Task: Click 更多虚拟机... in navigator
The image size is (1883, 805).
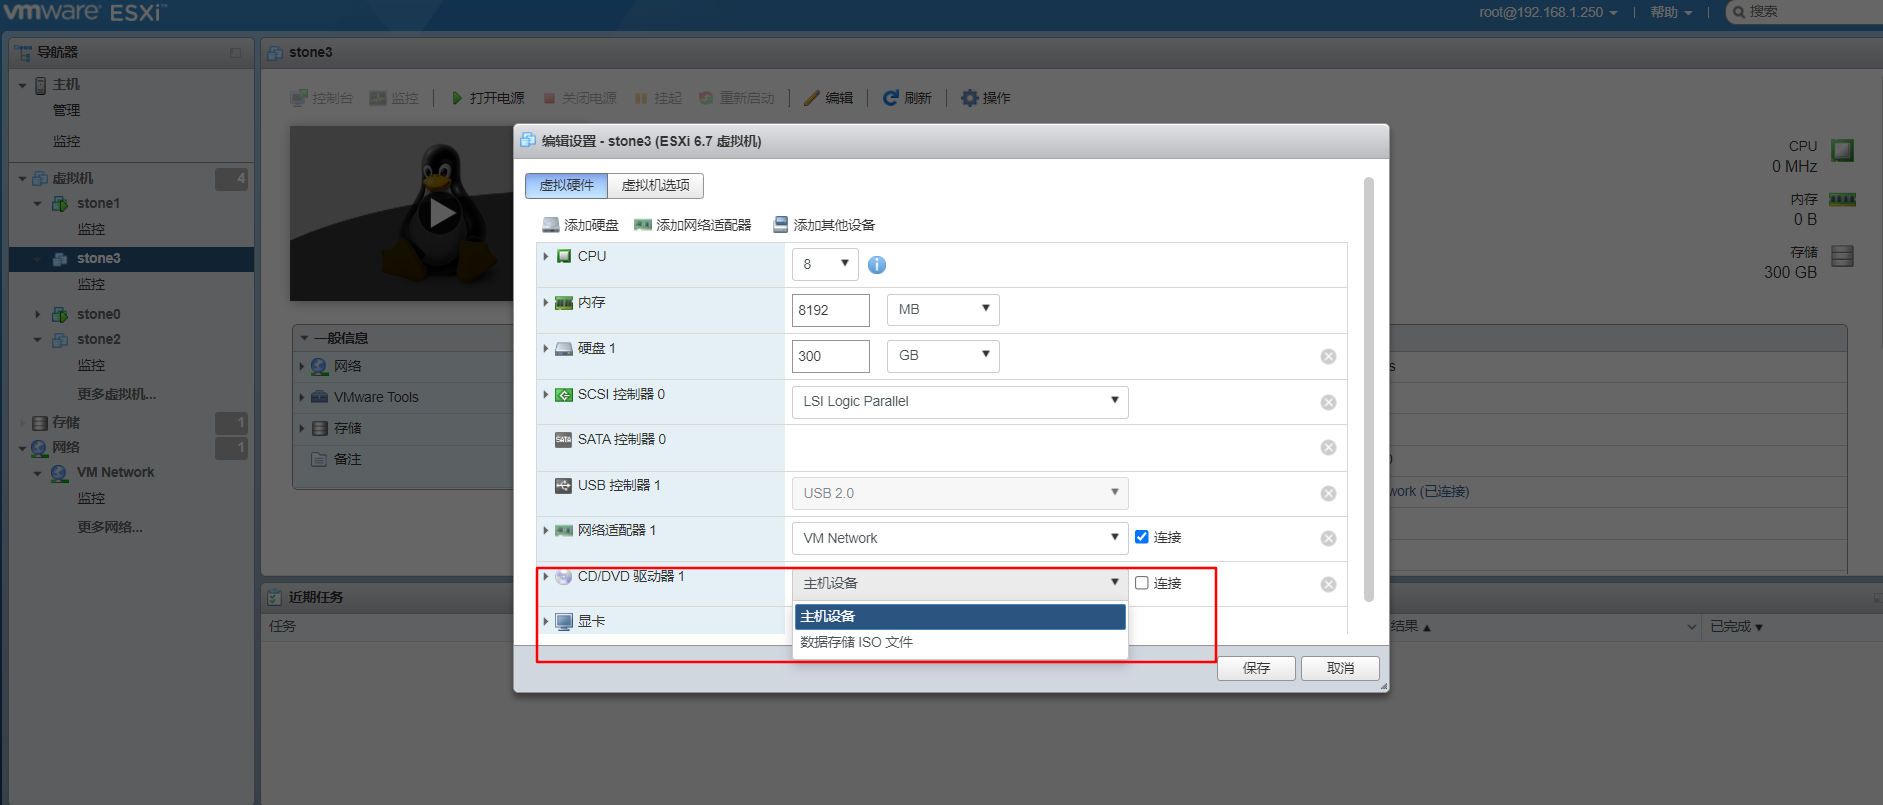Action: [x=116, y=395]
